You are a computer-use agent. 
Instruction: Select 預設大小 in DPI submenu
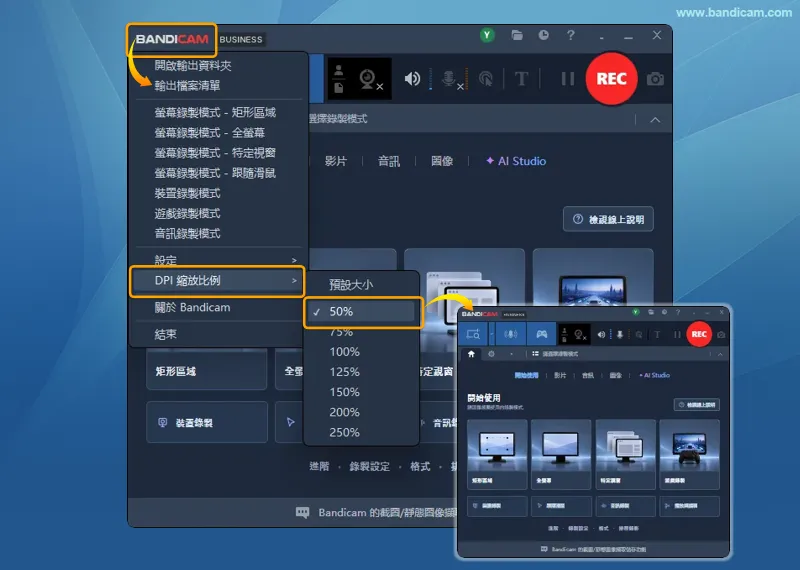pos(351,285)
